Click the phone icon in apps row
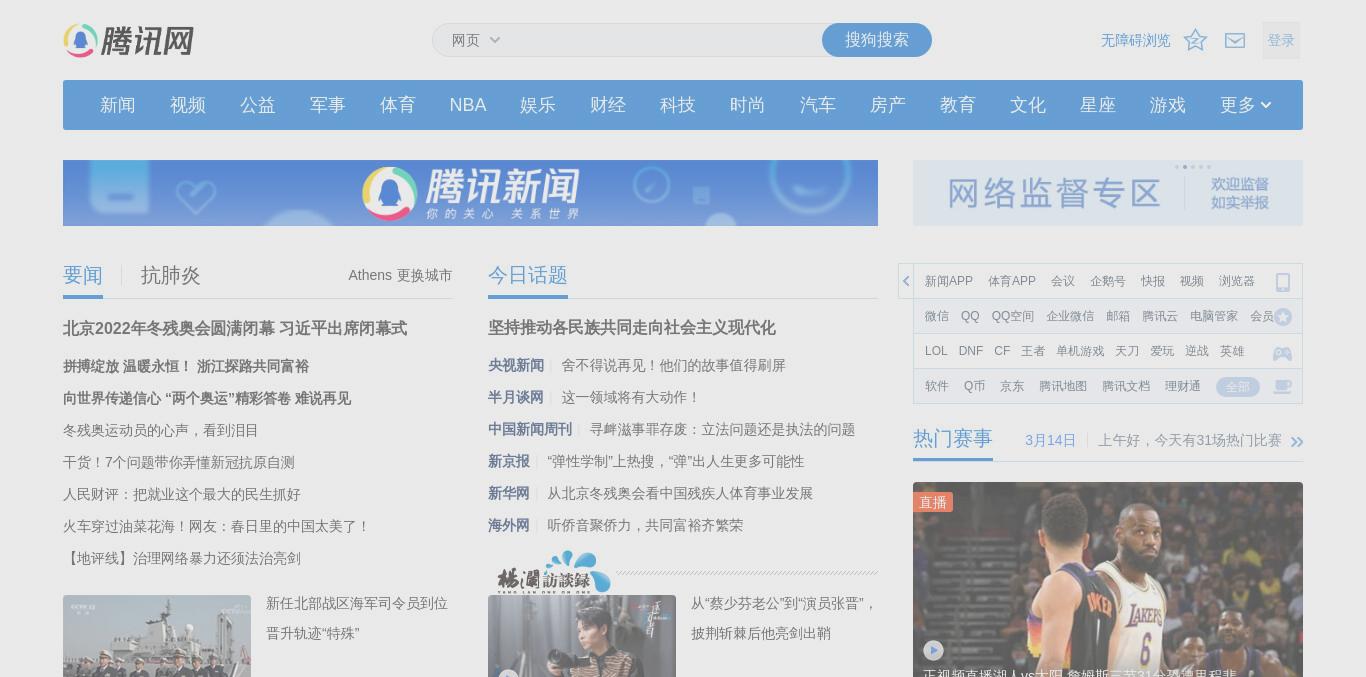The image size is (1366, 677). pyautogui.click(x=1283, y=282)
